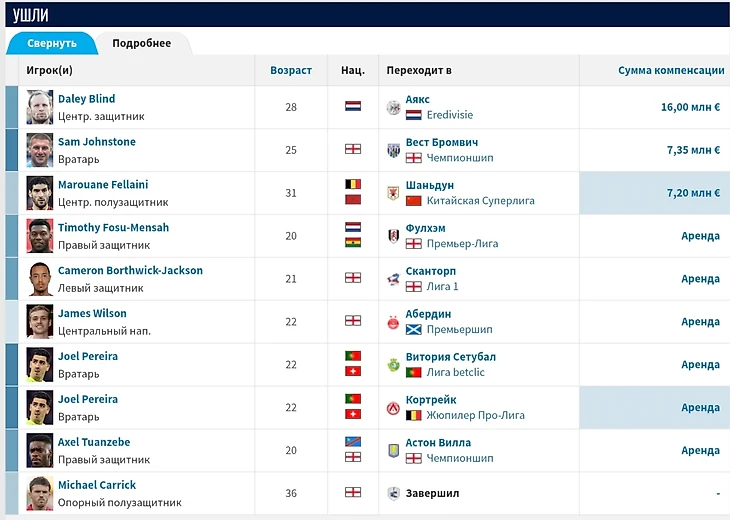Click the Kortrijk club crest icon
Screen dimensions: 730x520
tap(393, 408)
